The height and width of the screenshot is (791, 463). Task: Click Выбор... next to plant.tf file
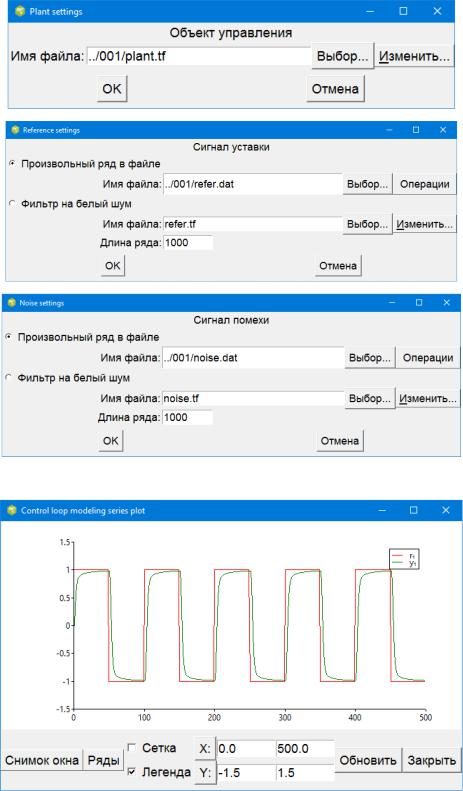[342, 56]
